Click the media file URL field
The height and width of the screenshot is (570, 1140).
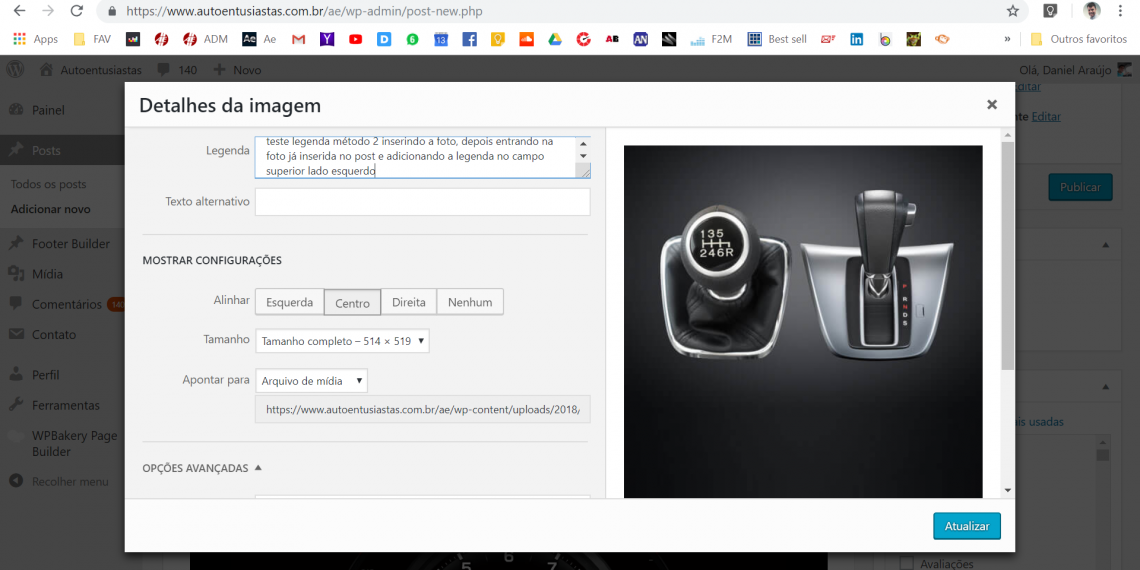[x=422, y=409]
